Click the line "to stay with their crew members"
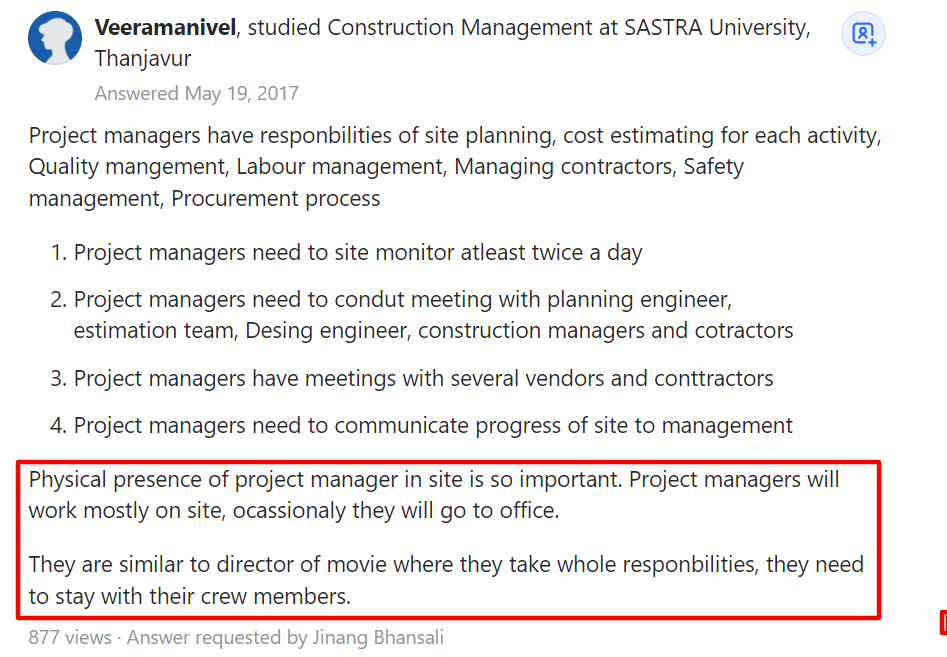Viewport: 947px width, 657px height. pos(190,598)
